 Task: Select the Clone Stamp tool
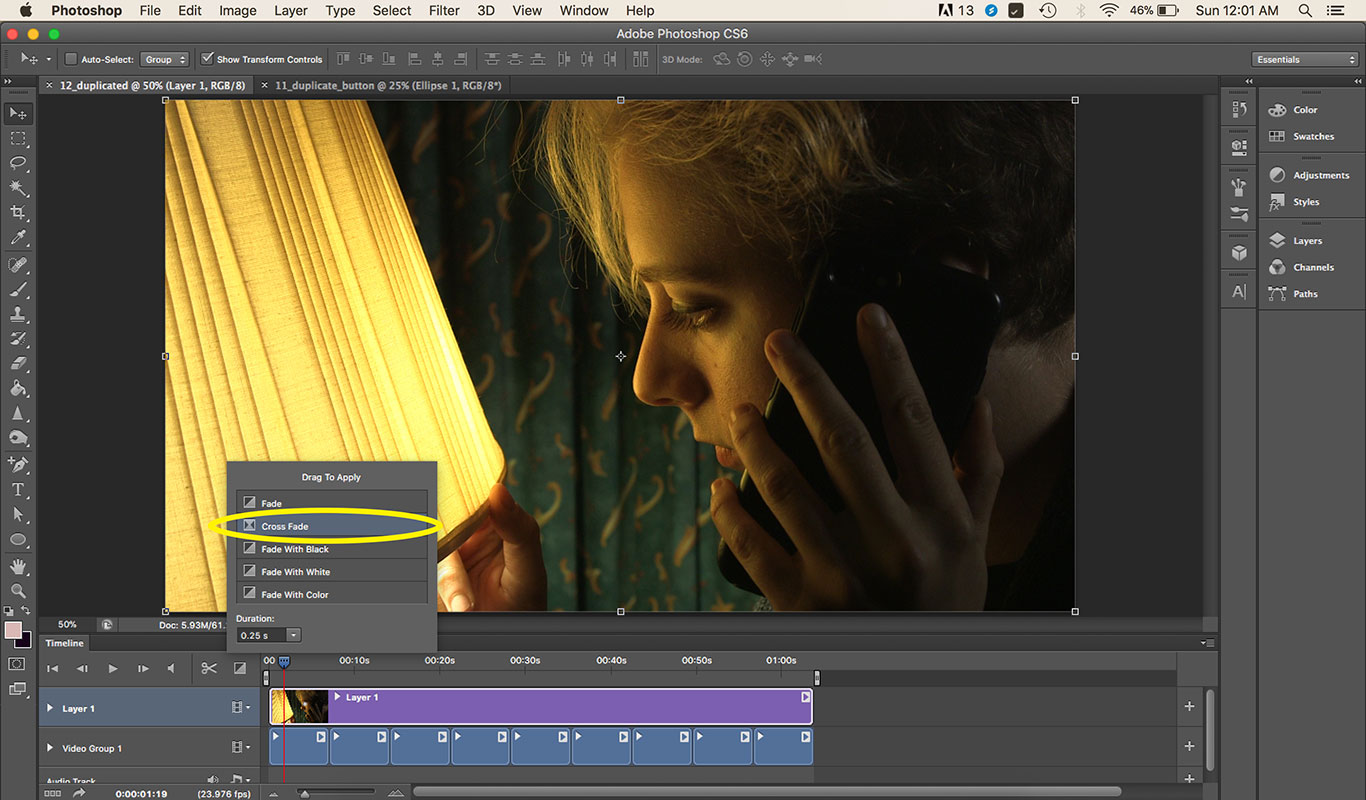click(x=18, y=314)
